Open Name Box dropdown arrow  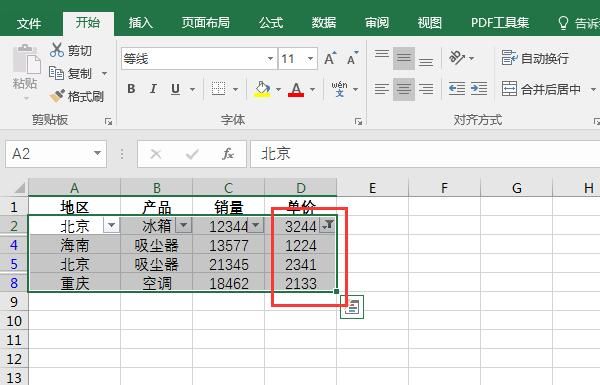(x=97, y=153)
